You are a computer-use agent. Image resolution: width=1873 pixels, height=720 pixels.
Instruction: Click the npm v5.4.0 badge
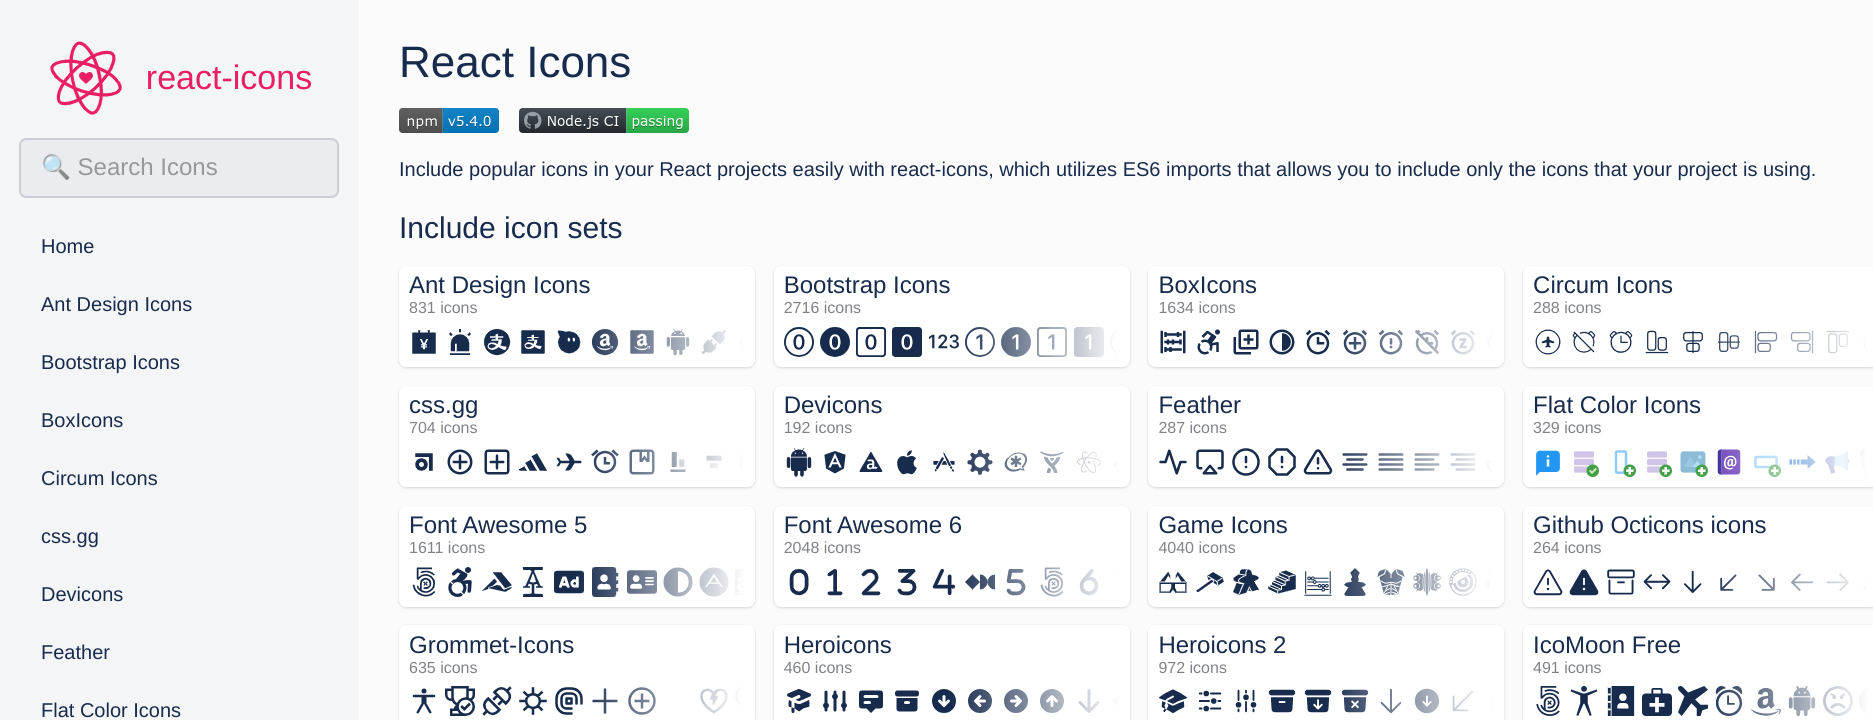coord(449,121)
